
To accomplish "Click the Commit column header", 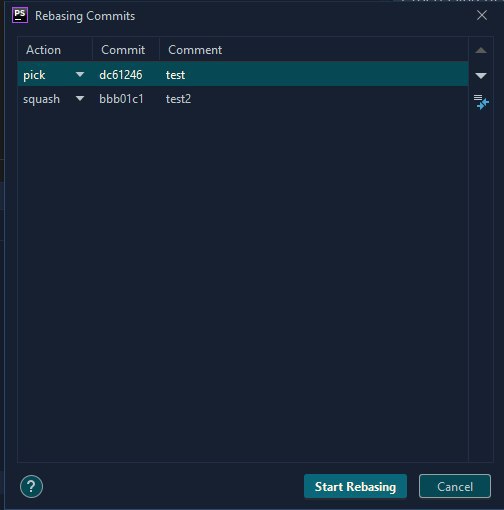I will click(x=126, y=50).
